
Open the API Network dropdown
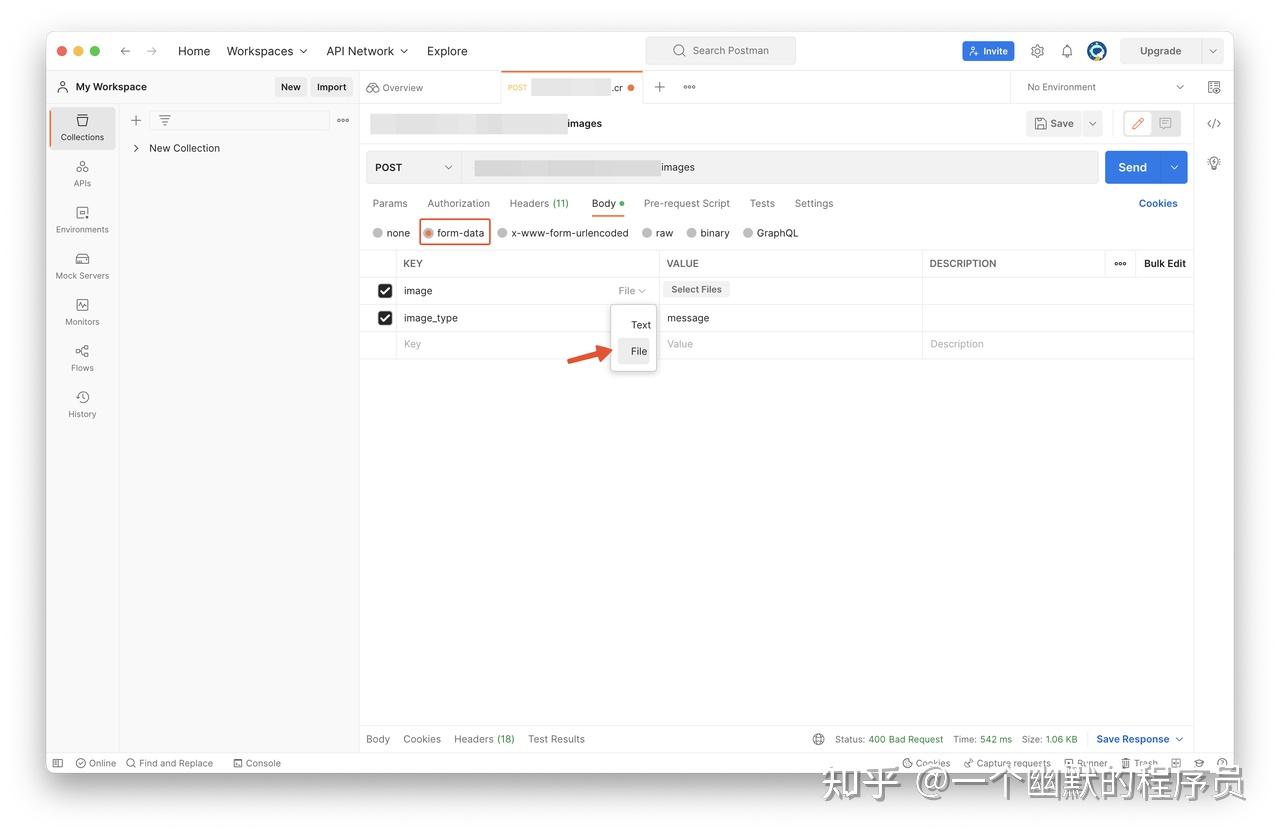[367, 51]
